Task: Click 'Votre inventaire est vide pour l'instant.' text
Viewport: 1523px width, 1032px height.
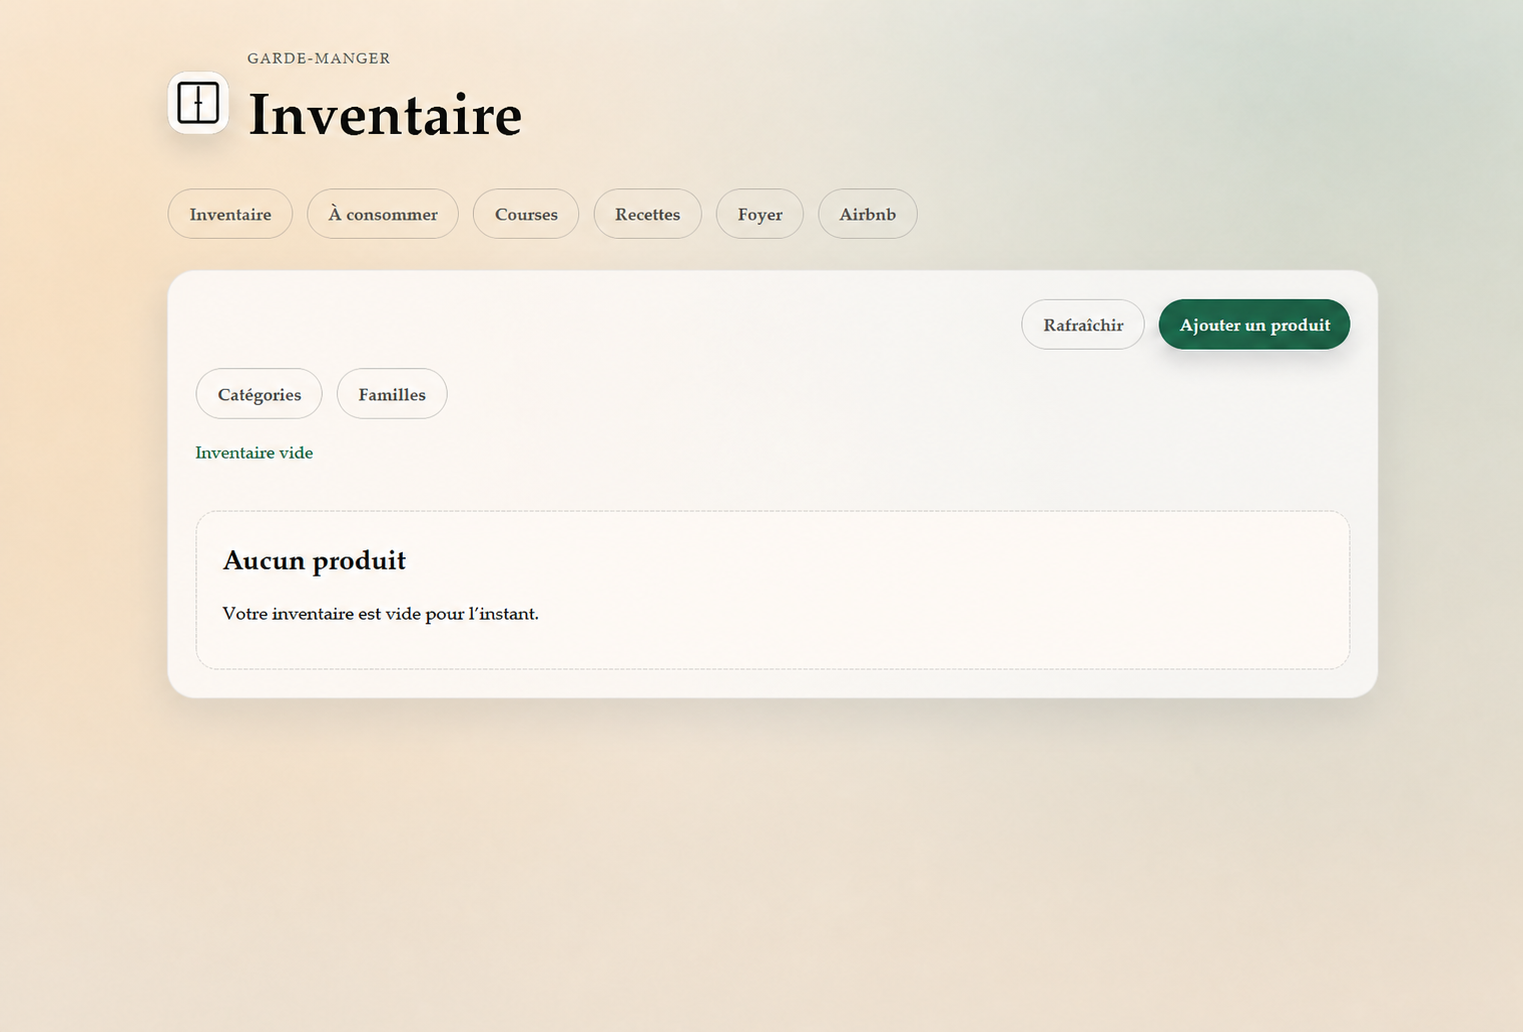Action: [x=380, y=614]
